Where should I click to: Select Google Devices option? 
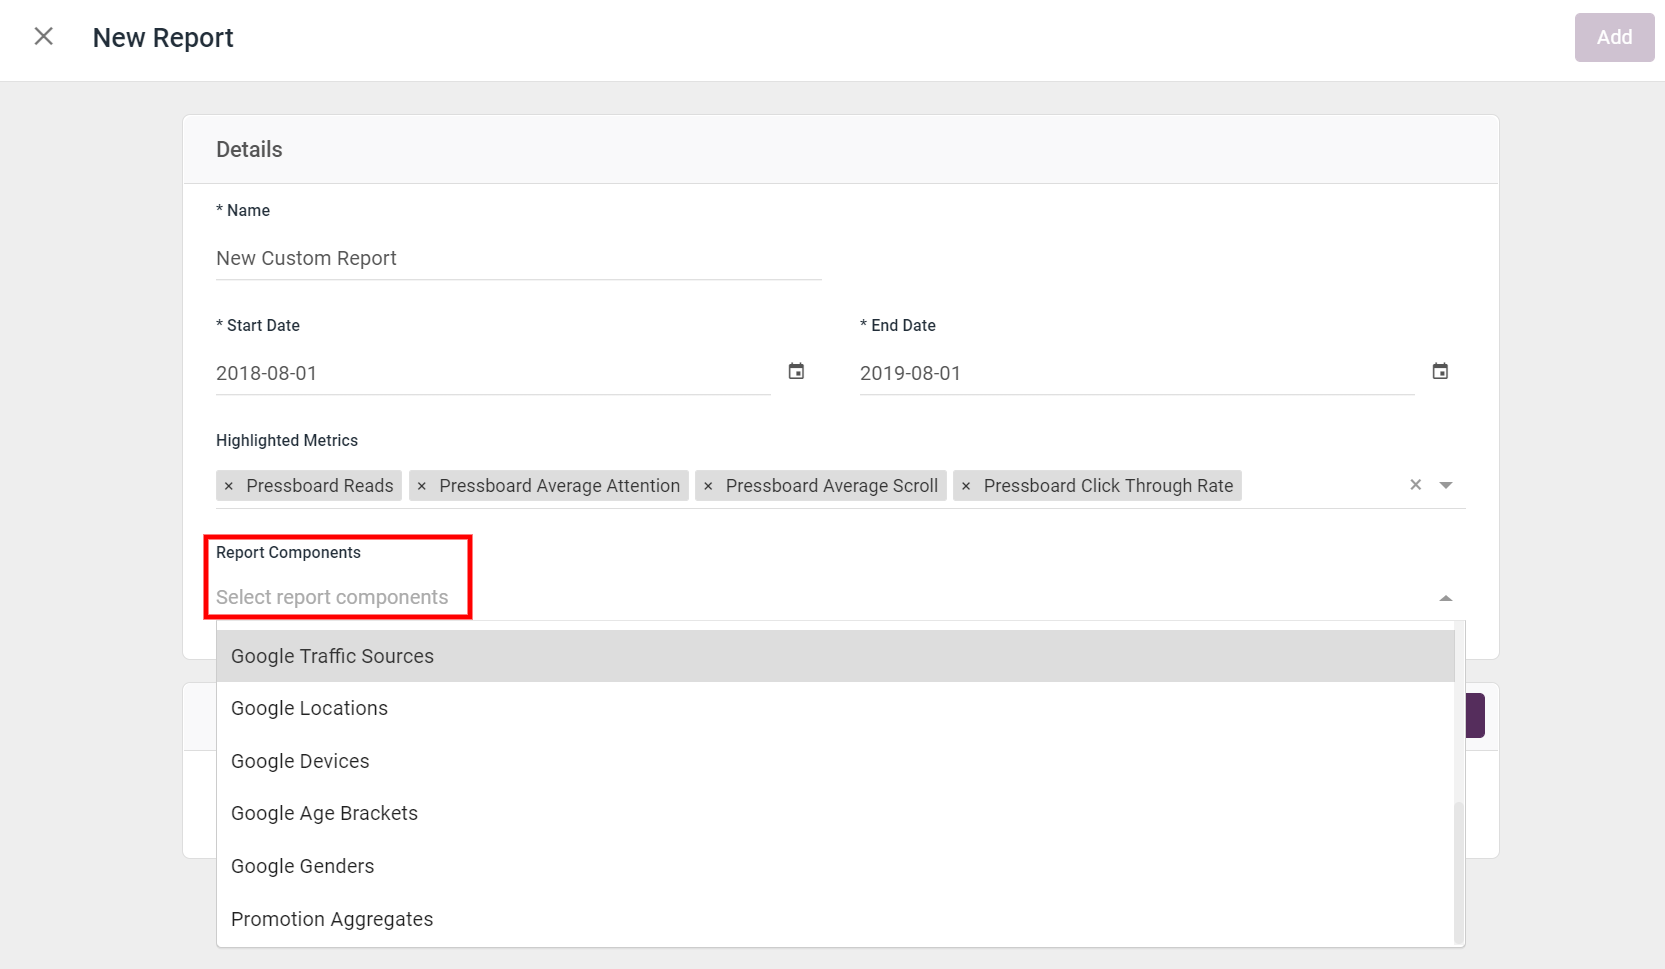[835, 761]
